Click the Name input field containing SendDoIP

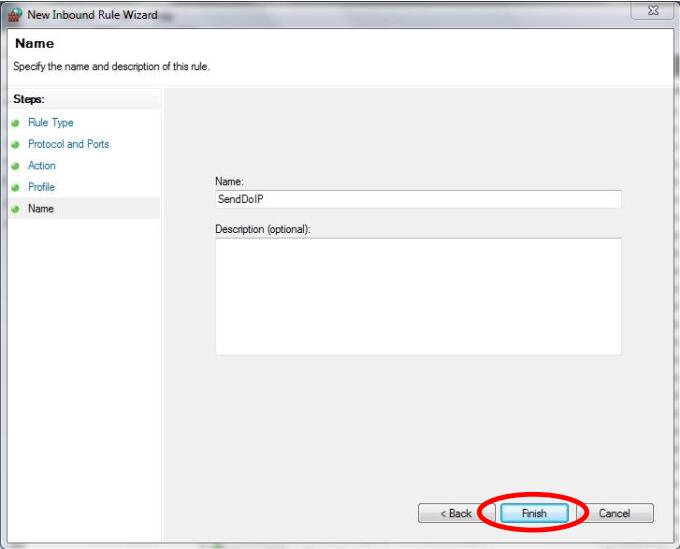(418, 199)
